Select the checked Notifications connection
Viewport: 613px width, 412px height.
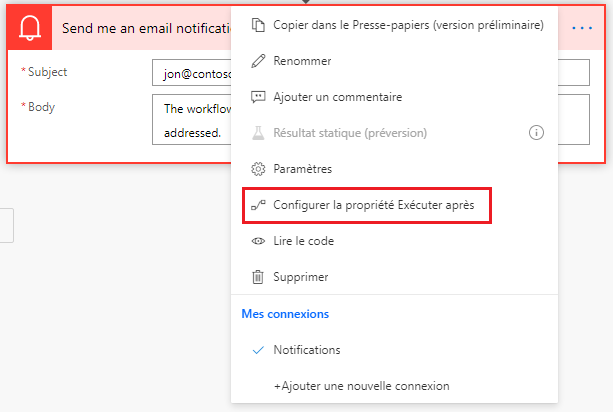pyautogui.click(x=306, y=350)
